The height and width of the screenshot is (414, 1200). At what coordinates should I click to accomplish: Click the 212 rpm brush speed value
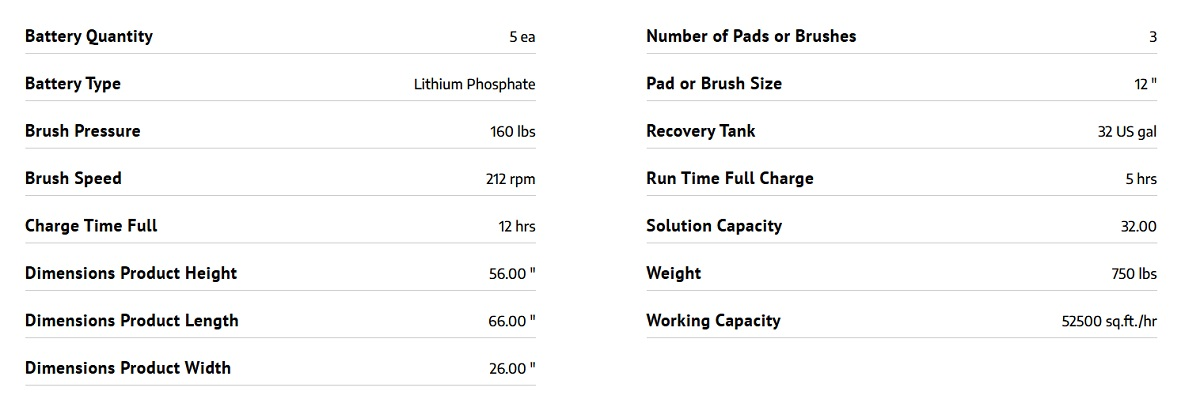tap(510, 179)
